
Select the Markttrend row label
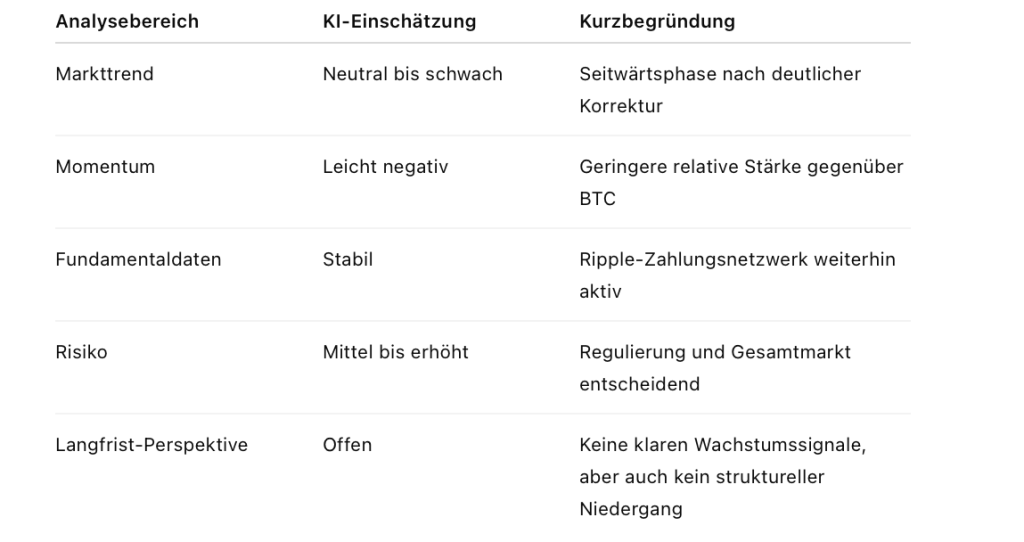point(104,74)
